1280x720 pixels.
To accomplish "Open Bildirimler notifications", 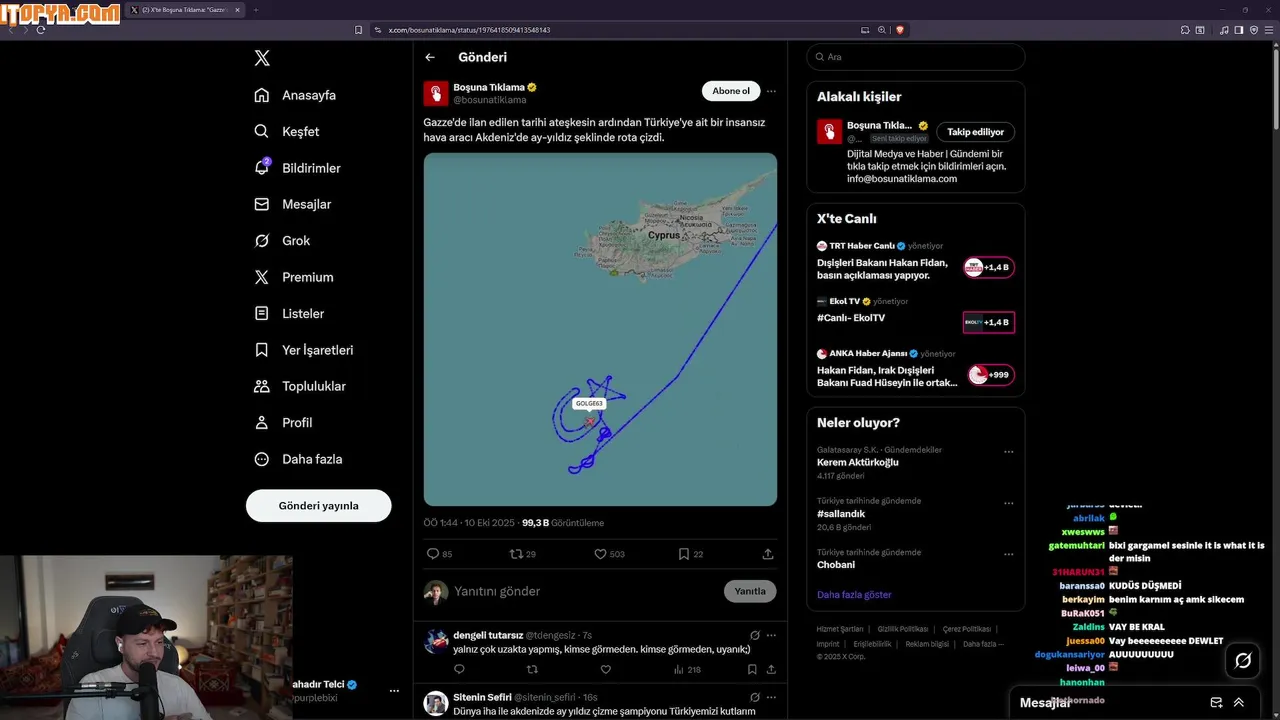I will click(x=297, y=168).
